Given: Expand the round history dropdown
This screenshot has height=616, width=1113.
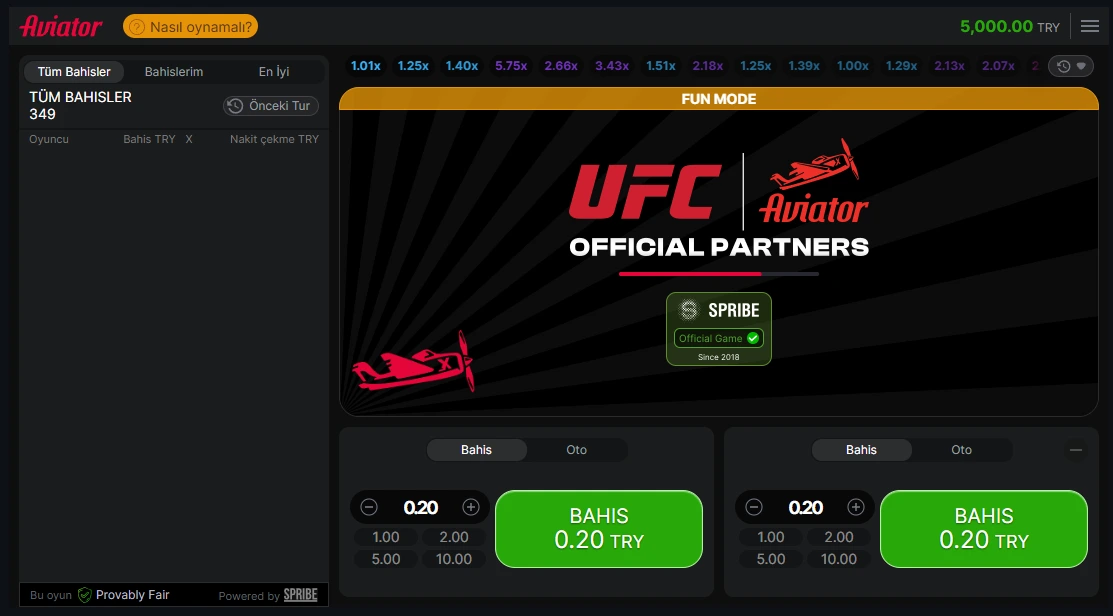Looking at the screenshot, I should (1071, 66).
